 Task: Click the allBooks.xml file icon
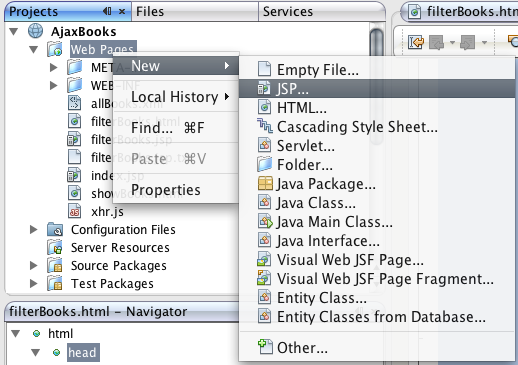click(74, 103)
